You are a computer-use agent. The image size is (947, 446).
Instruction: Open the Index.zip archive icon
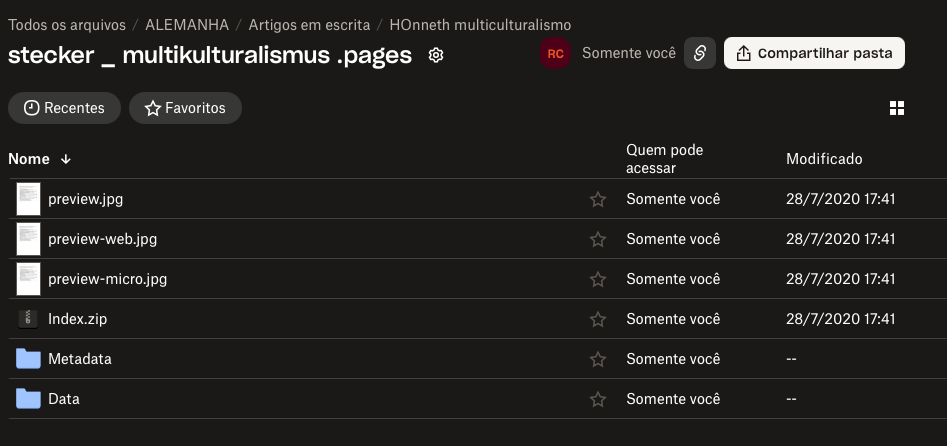click(x=28, y=319)
